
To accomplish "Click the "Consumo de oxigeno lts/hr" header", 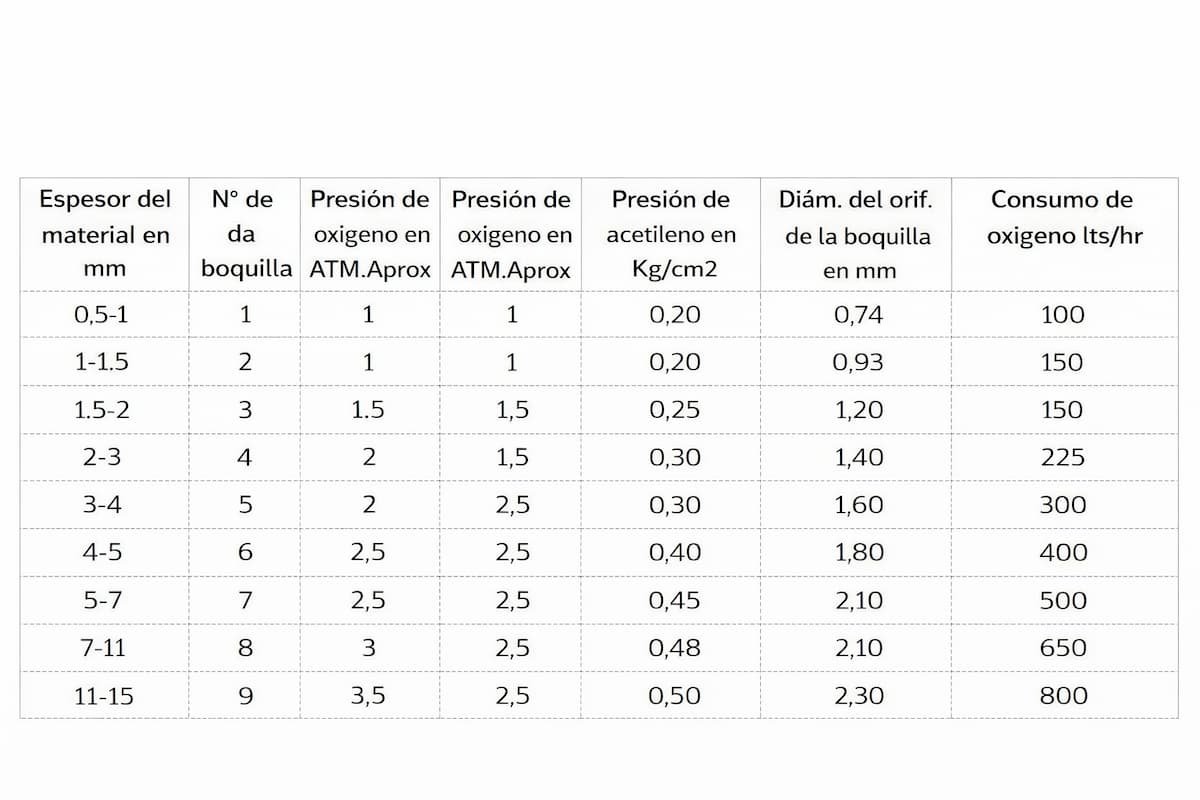I will coord(1062,218).
